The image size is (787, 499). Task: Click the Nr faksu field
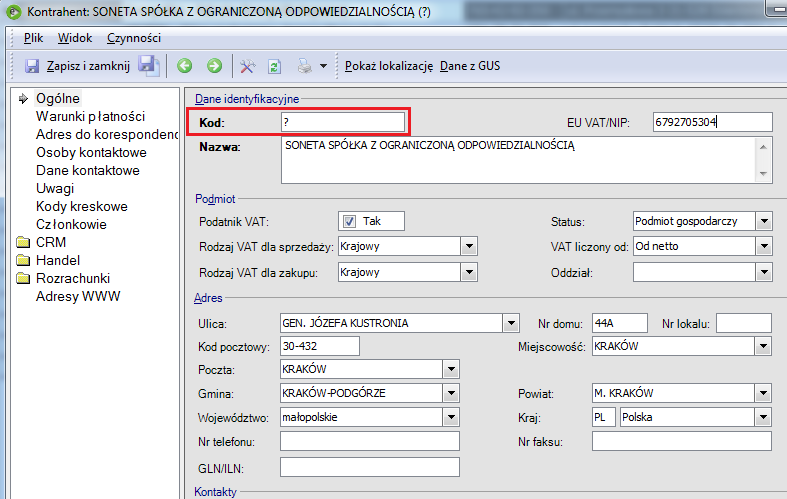click(682, 441)
